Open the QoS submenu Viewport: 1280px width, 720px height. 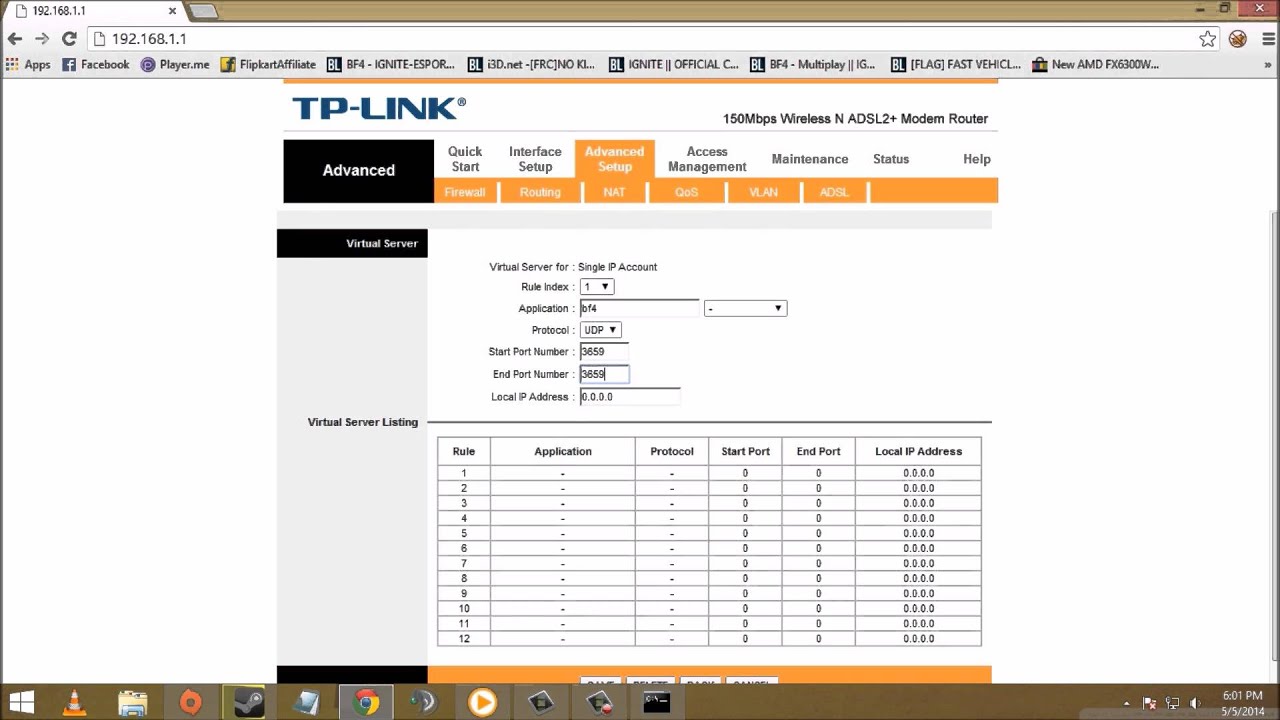coord(686,192)
